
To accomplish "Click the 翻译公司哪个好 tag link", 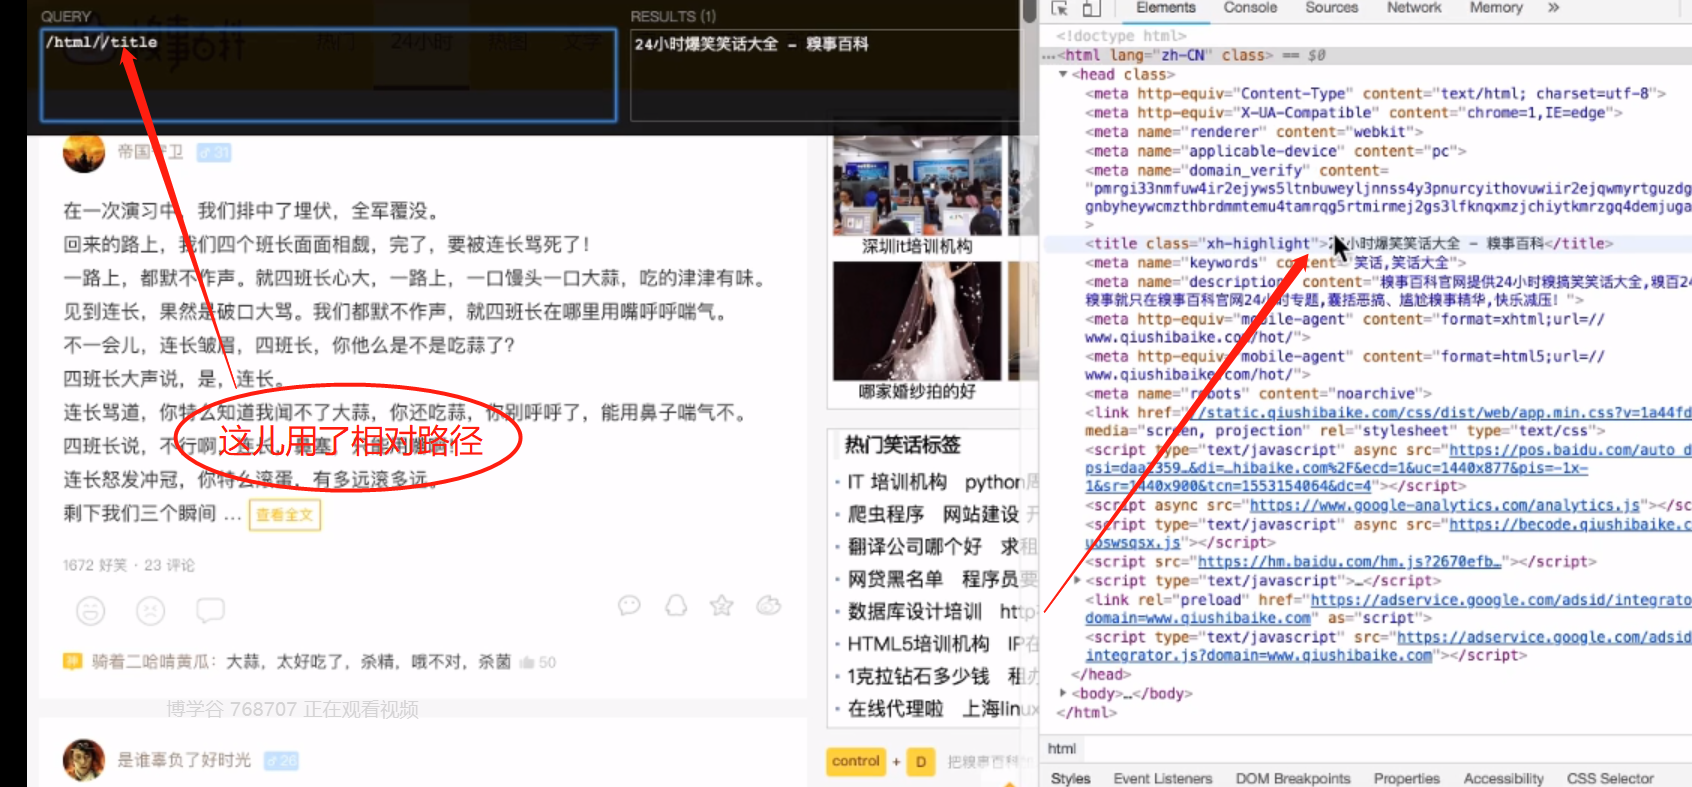I will pyautogui.click(x=915, y=546).
